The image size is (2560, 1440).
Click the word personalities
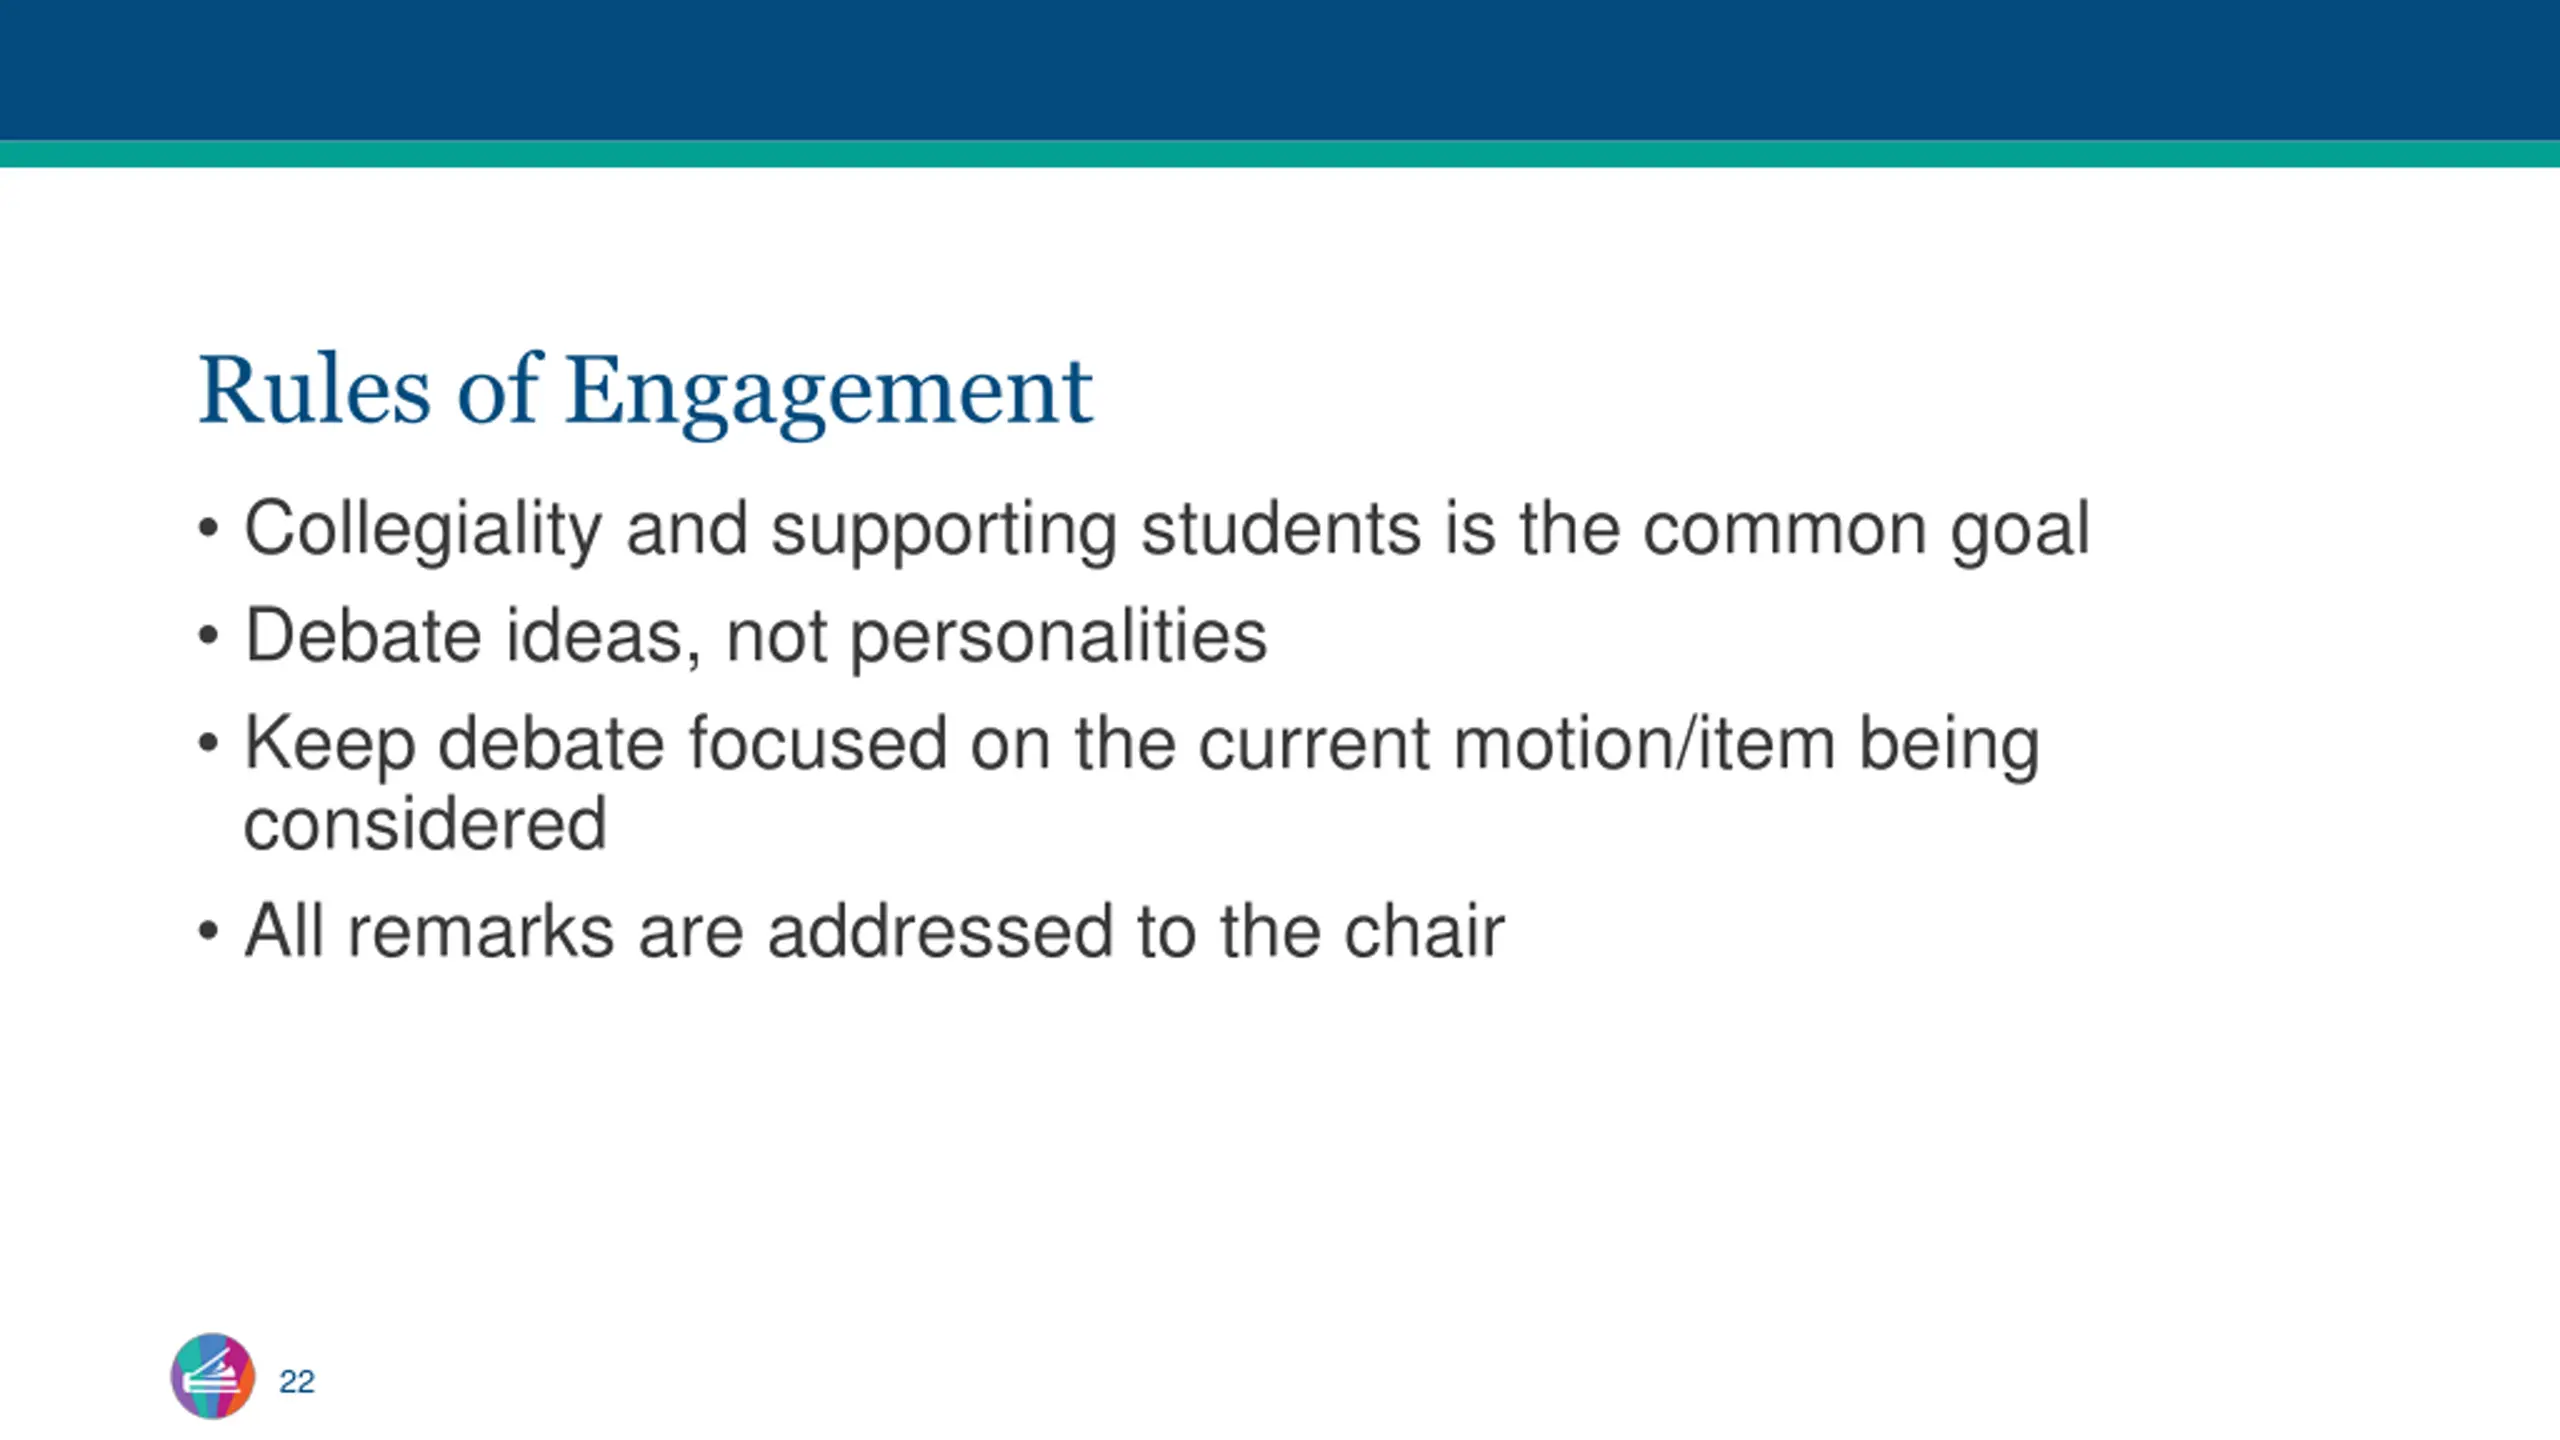[x=1059, y=638]
